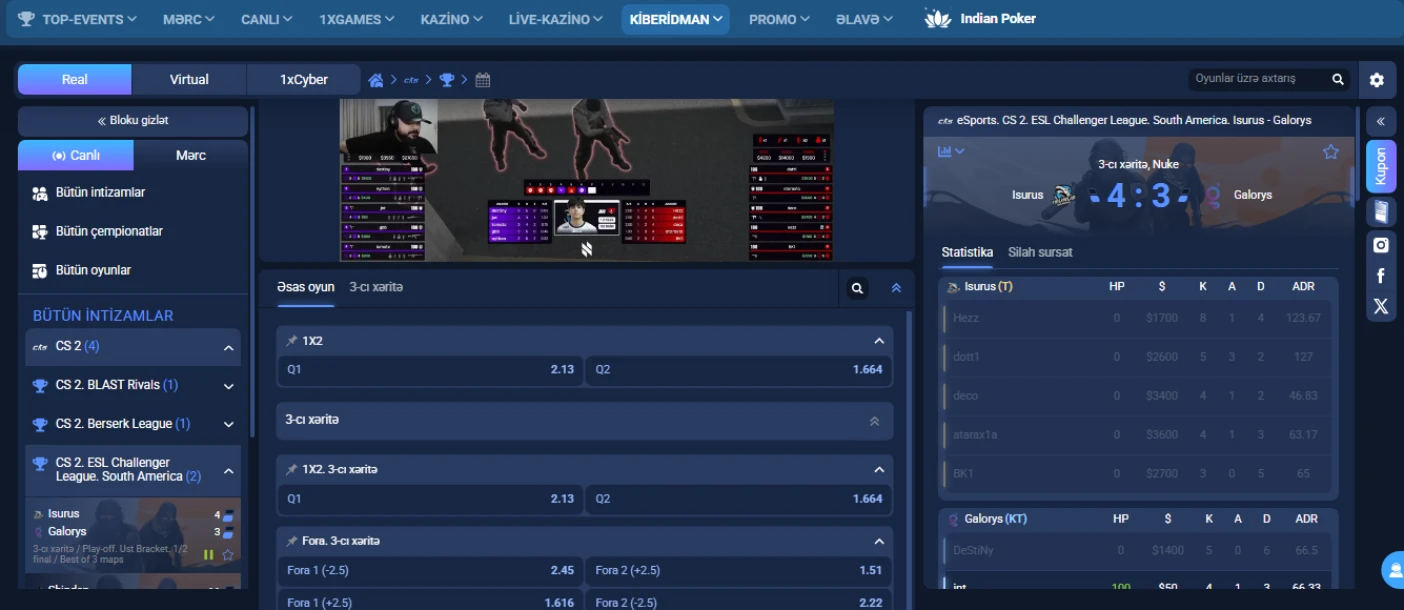Collapse the Fora. 3-cı xəritə market

tap(879, 541)
